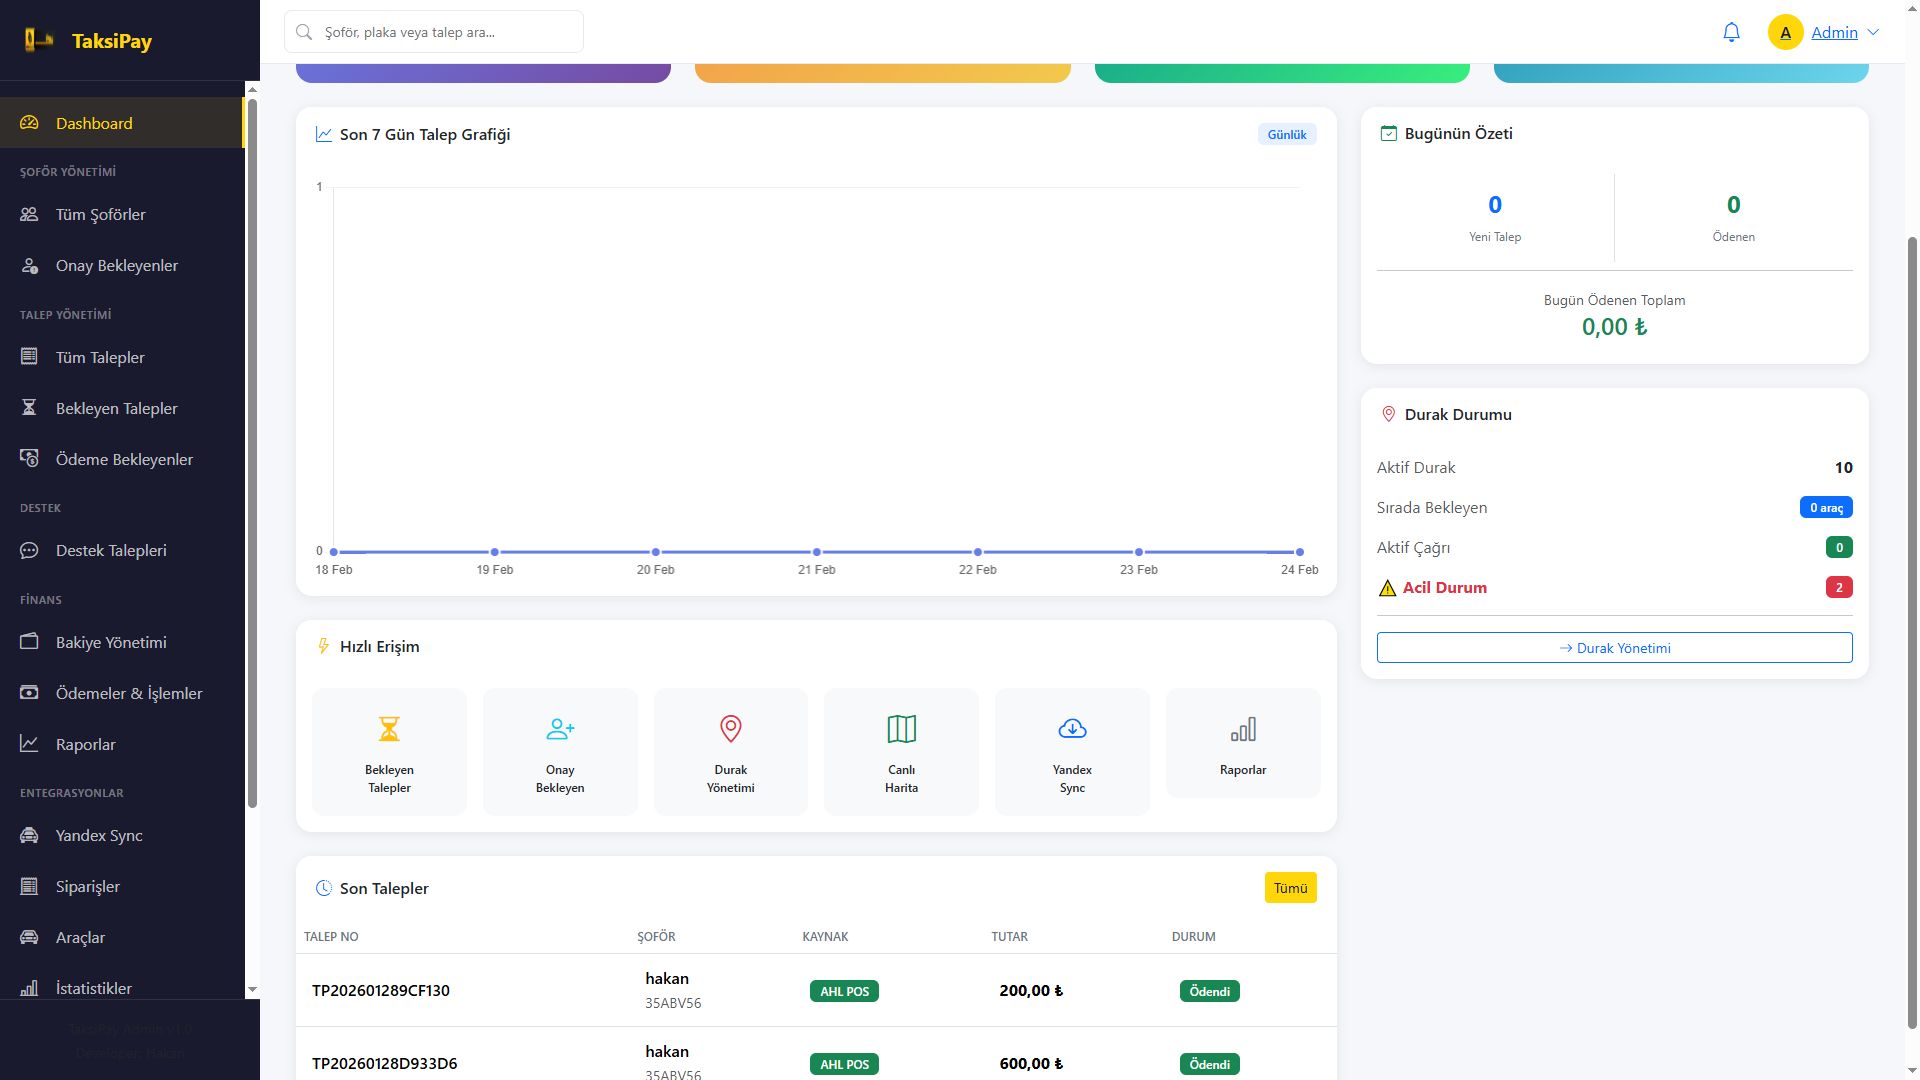Click the Durak Yönetimi outlined button
This screenshot has width=1920, height=1080.
[1614, 647]
